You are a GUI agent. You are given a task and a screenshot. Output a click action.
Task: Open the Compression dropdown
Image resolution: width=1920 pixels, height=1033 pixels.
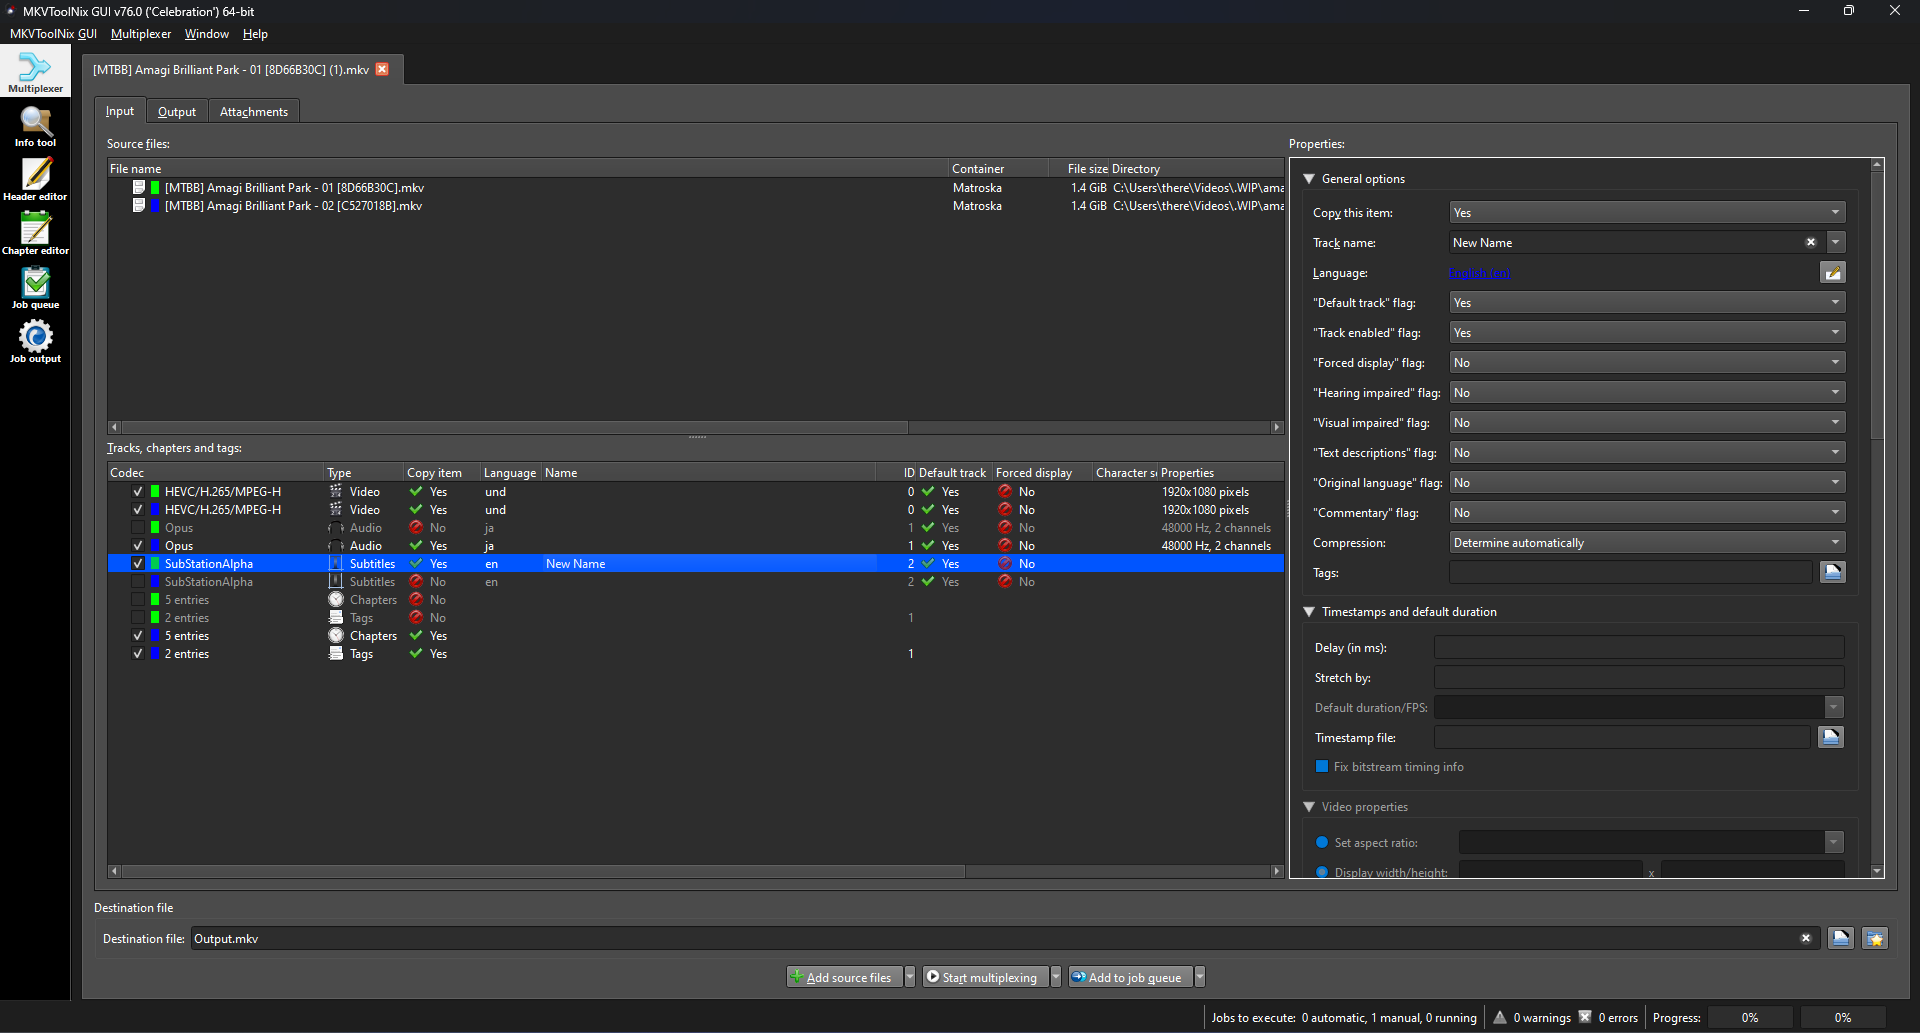[x=1647, y=542]
